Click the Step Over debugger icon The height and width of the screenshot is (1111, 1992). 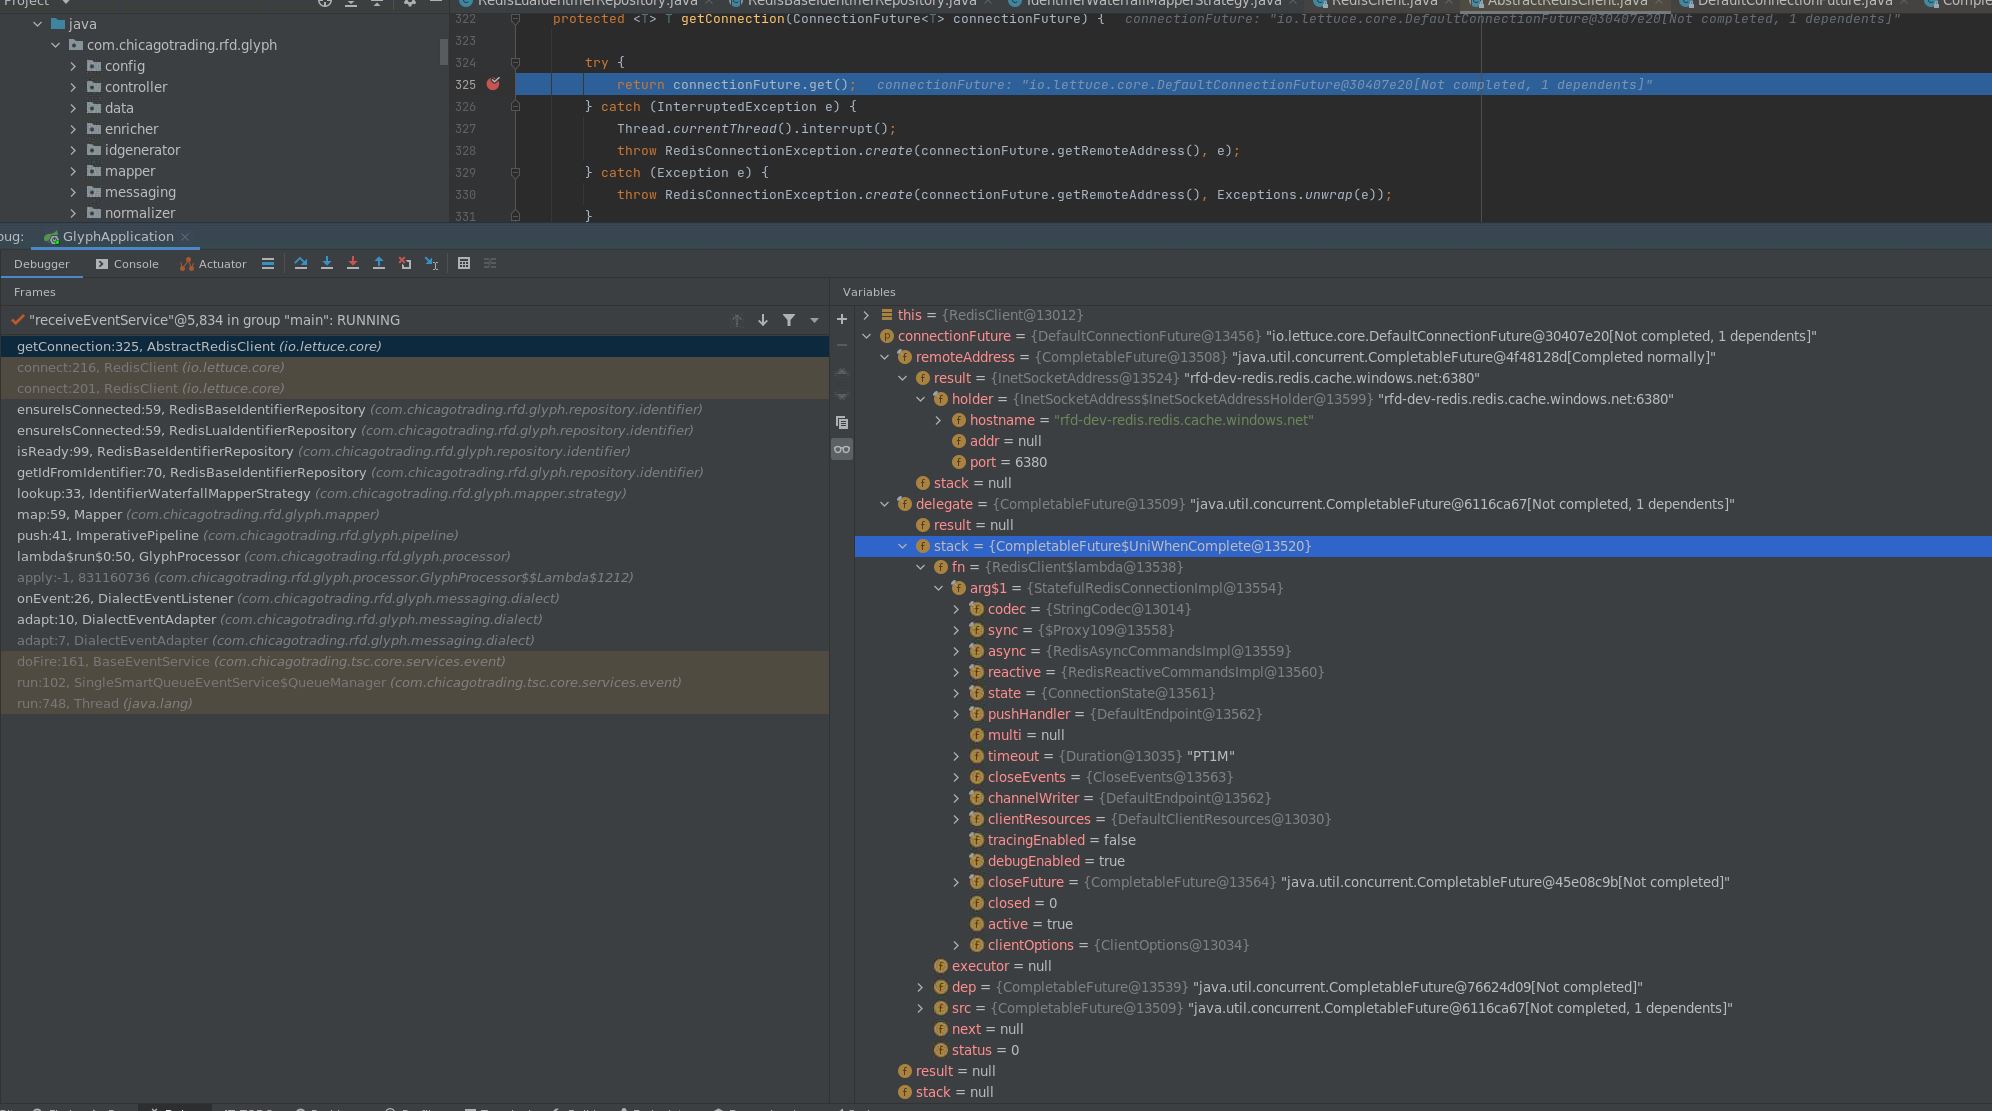click(301, 263)
